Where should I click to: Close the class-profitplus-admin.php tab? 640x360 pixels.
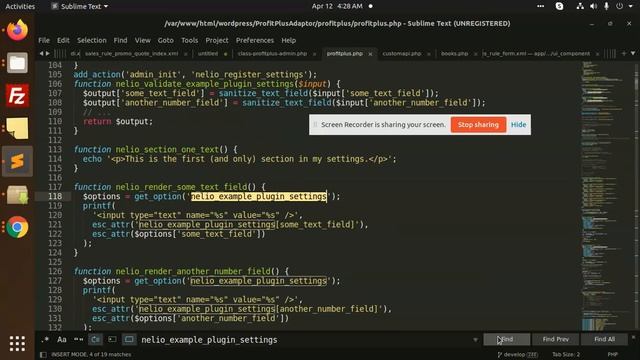click(314, 54)
